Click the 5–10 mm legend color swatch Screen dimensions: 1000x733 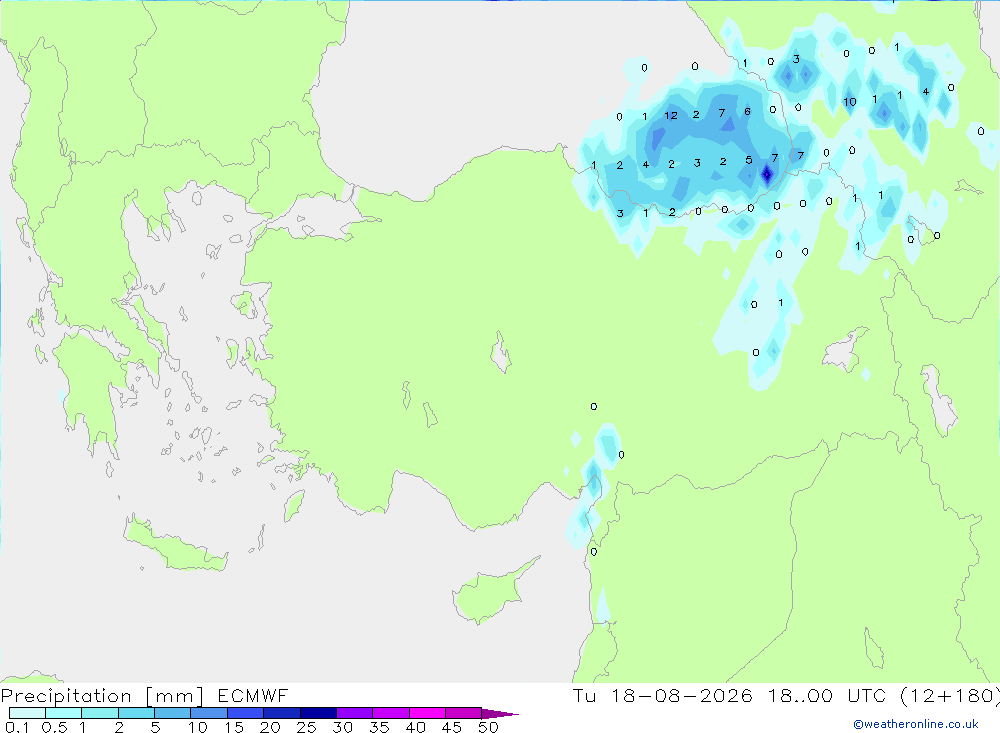tap(173, 713)
